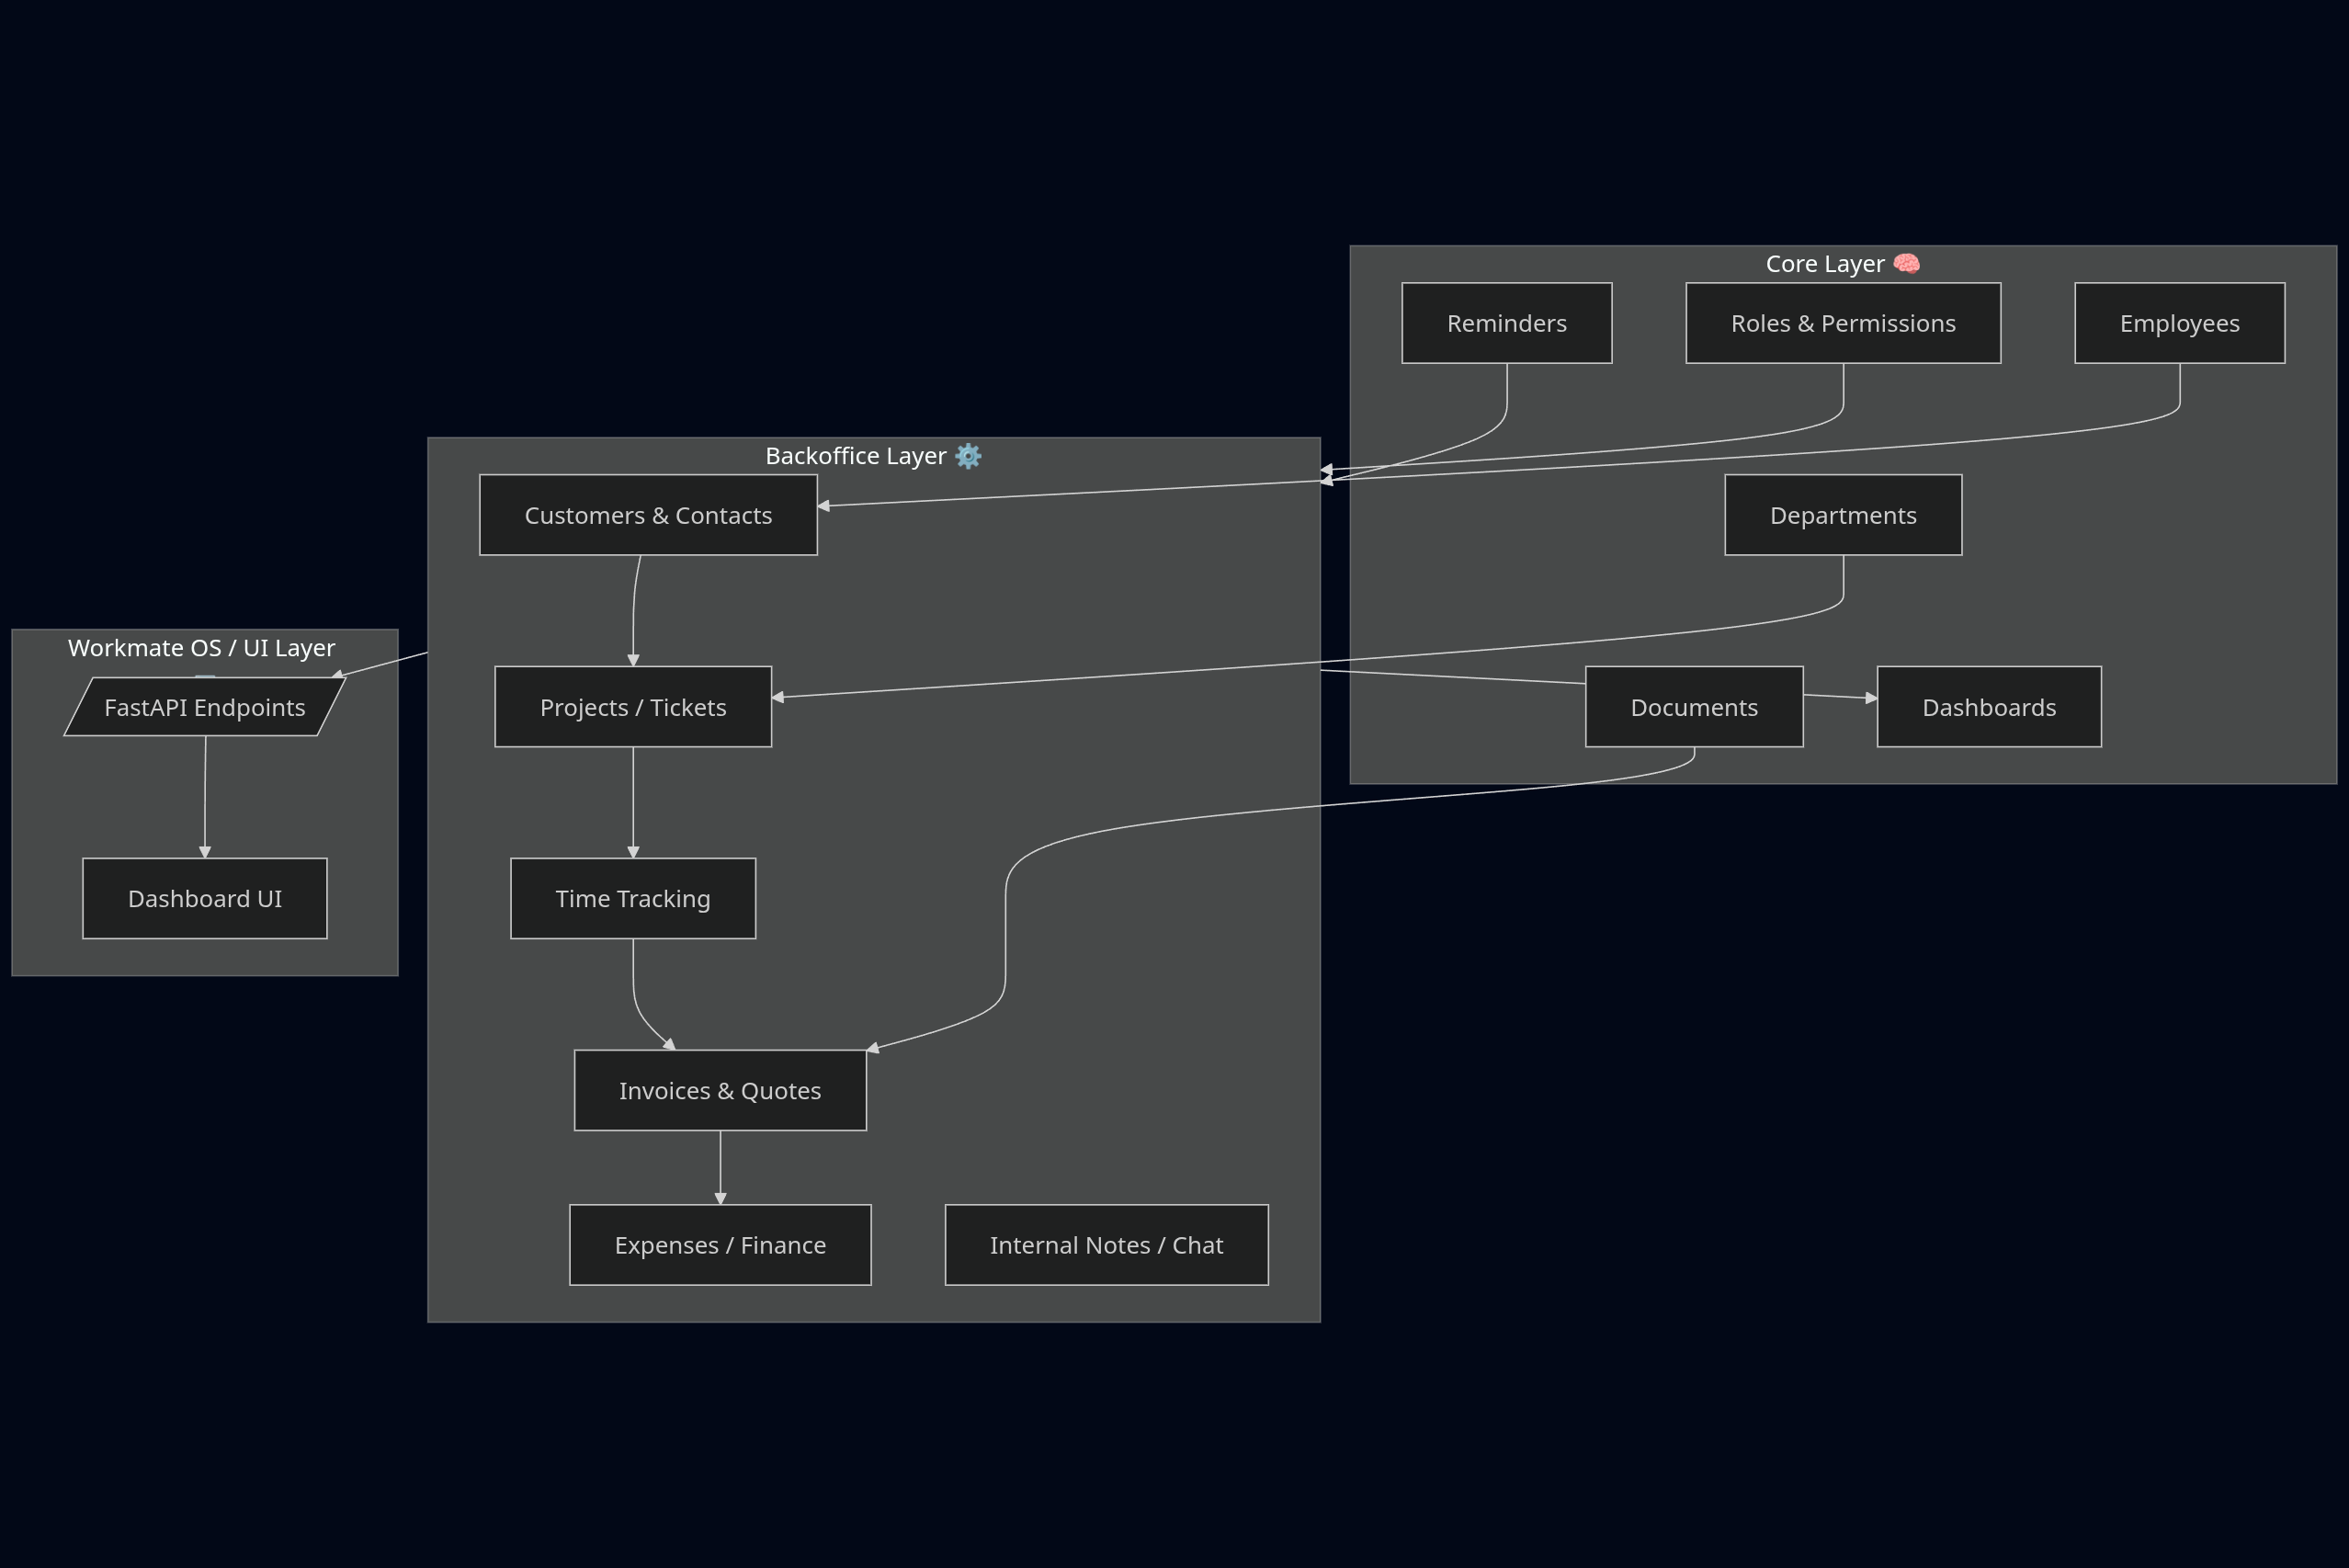Viewport: 2349px width, 1568px height.
Task: Select the Dashboard UI node
Action: [x=204, y=898]
